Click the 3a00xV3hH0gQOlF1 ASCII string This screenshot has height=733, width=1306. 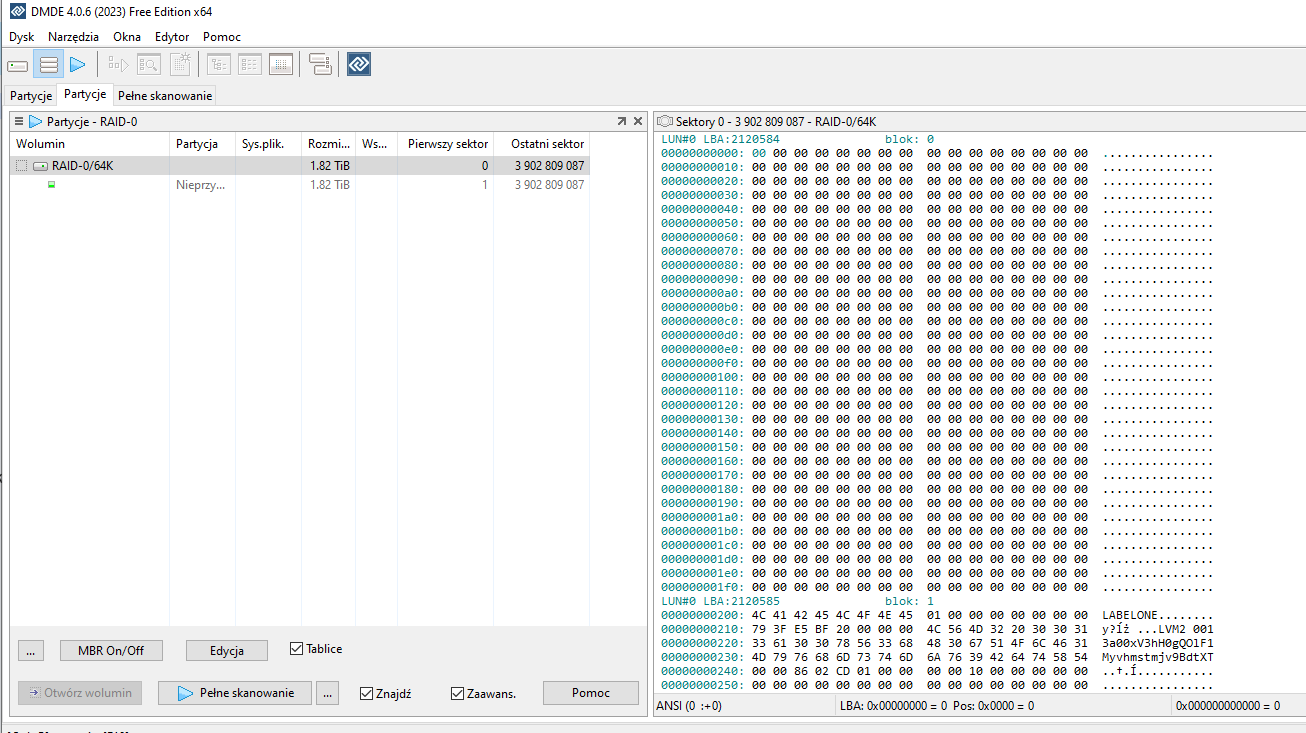click(1158, 643)
